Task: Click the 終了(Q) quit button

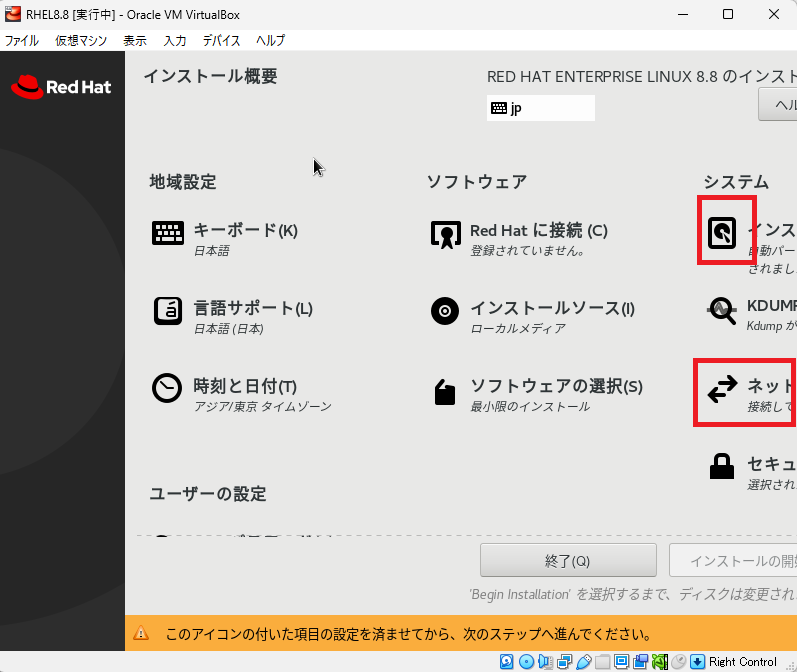Action: tap(568, 560)
